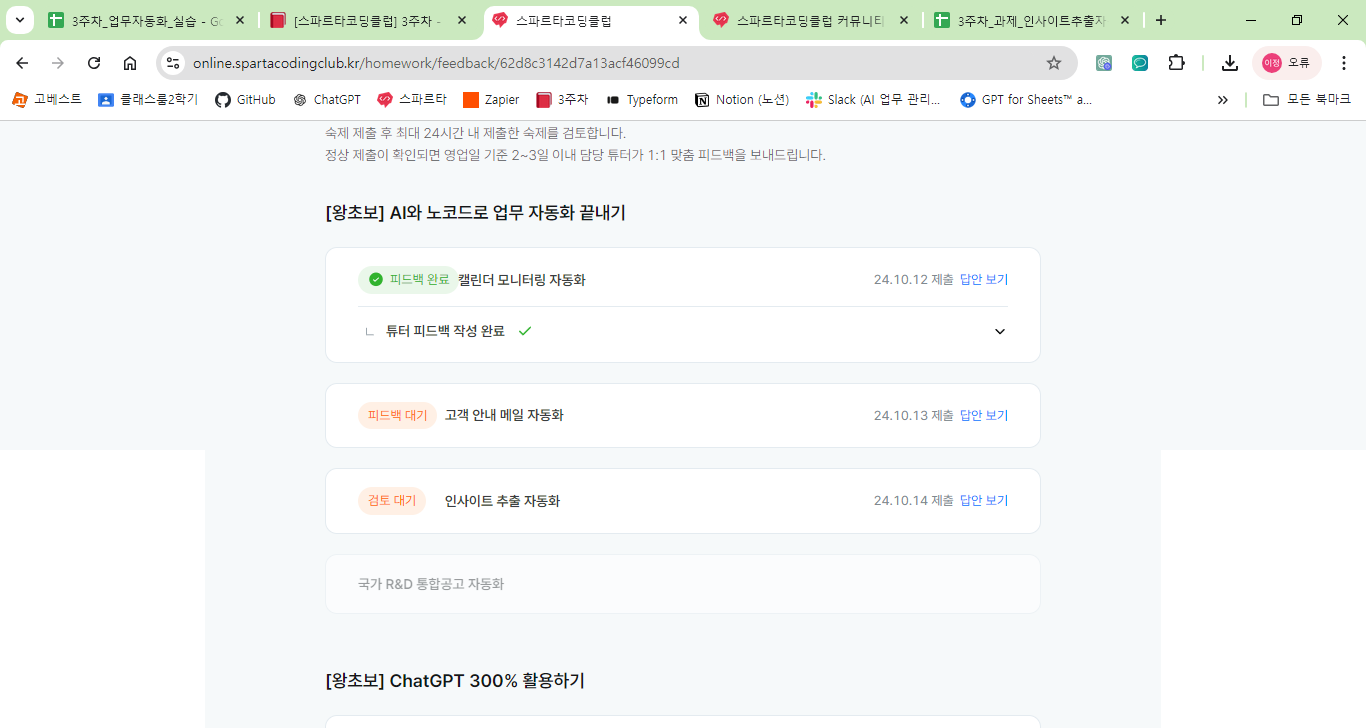This screenshot has width=1366, height=728.
Task: Switch to 3주차_업무자동화_실습 Sheets tab
Action: pyautogui.click(x=146, y=20)
